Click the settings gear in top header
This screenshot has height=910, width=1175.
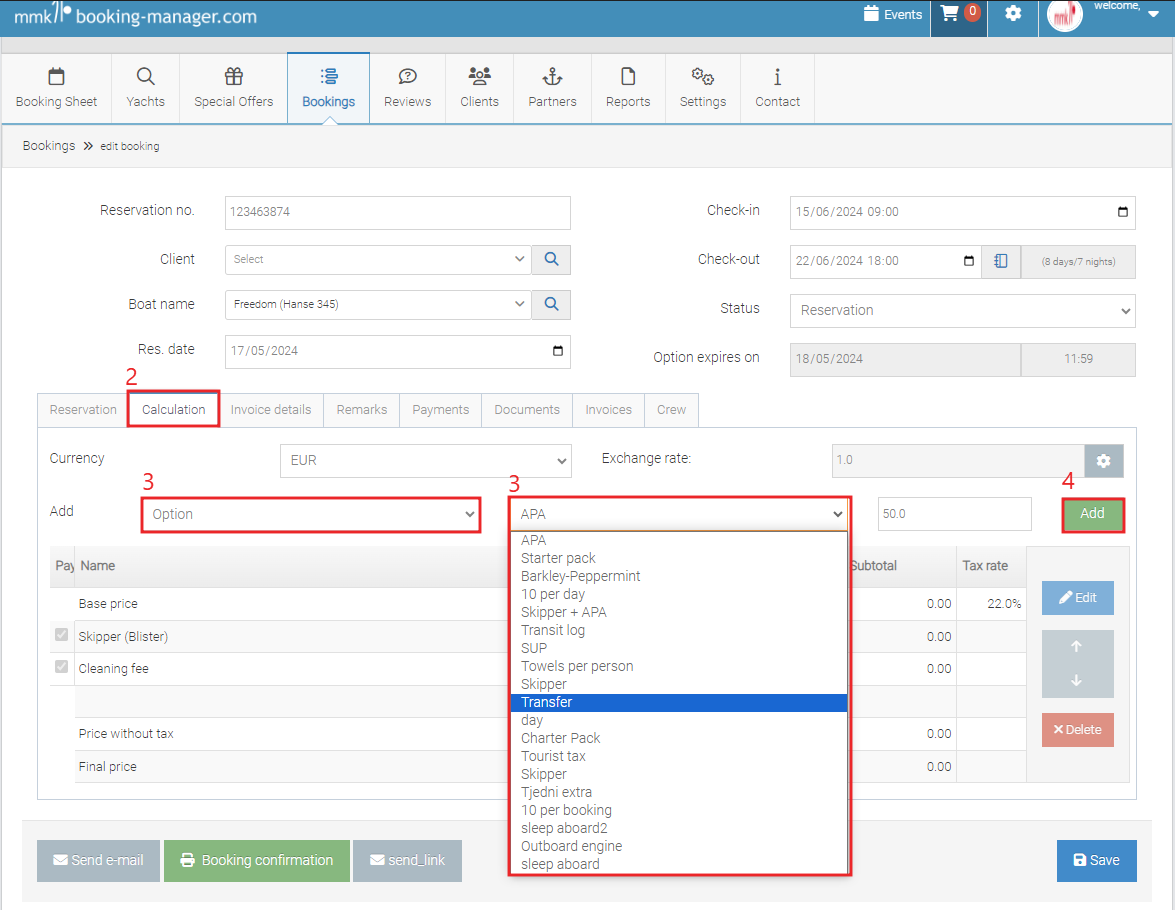click(x=1013, y=14)
